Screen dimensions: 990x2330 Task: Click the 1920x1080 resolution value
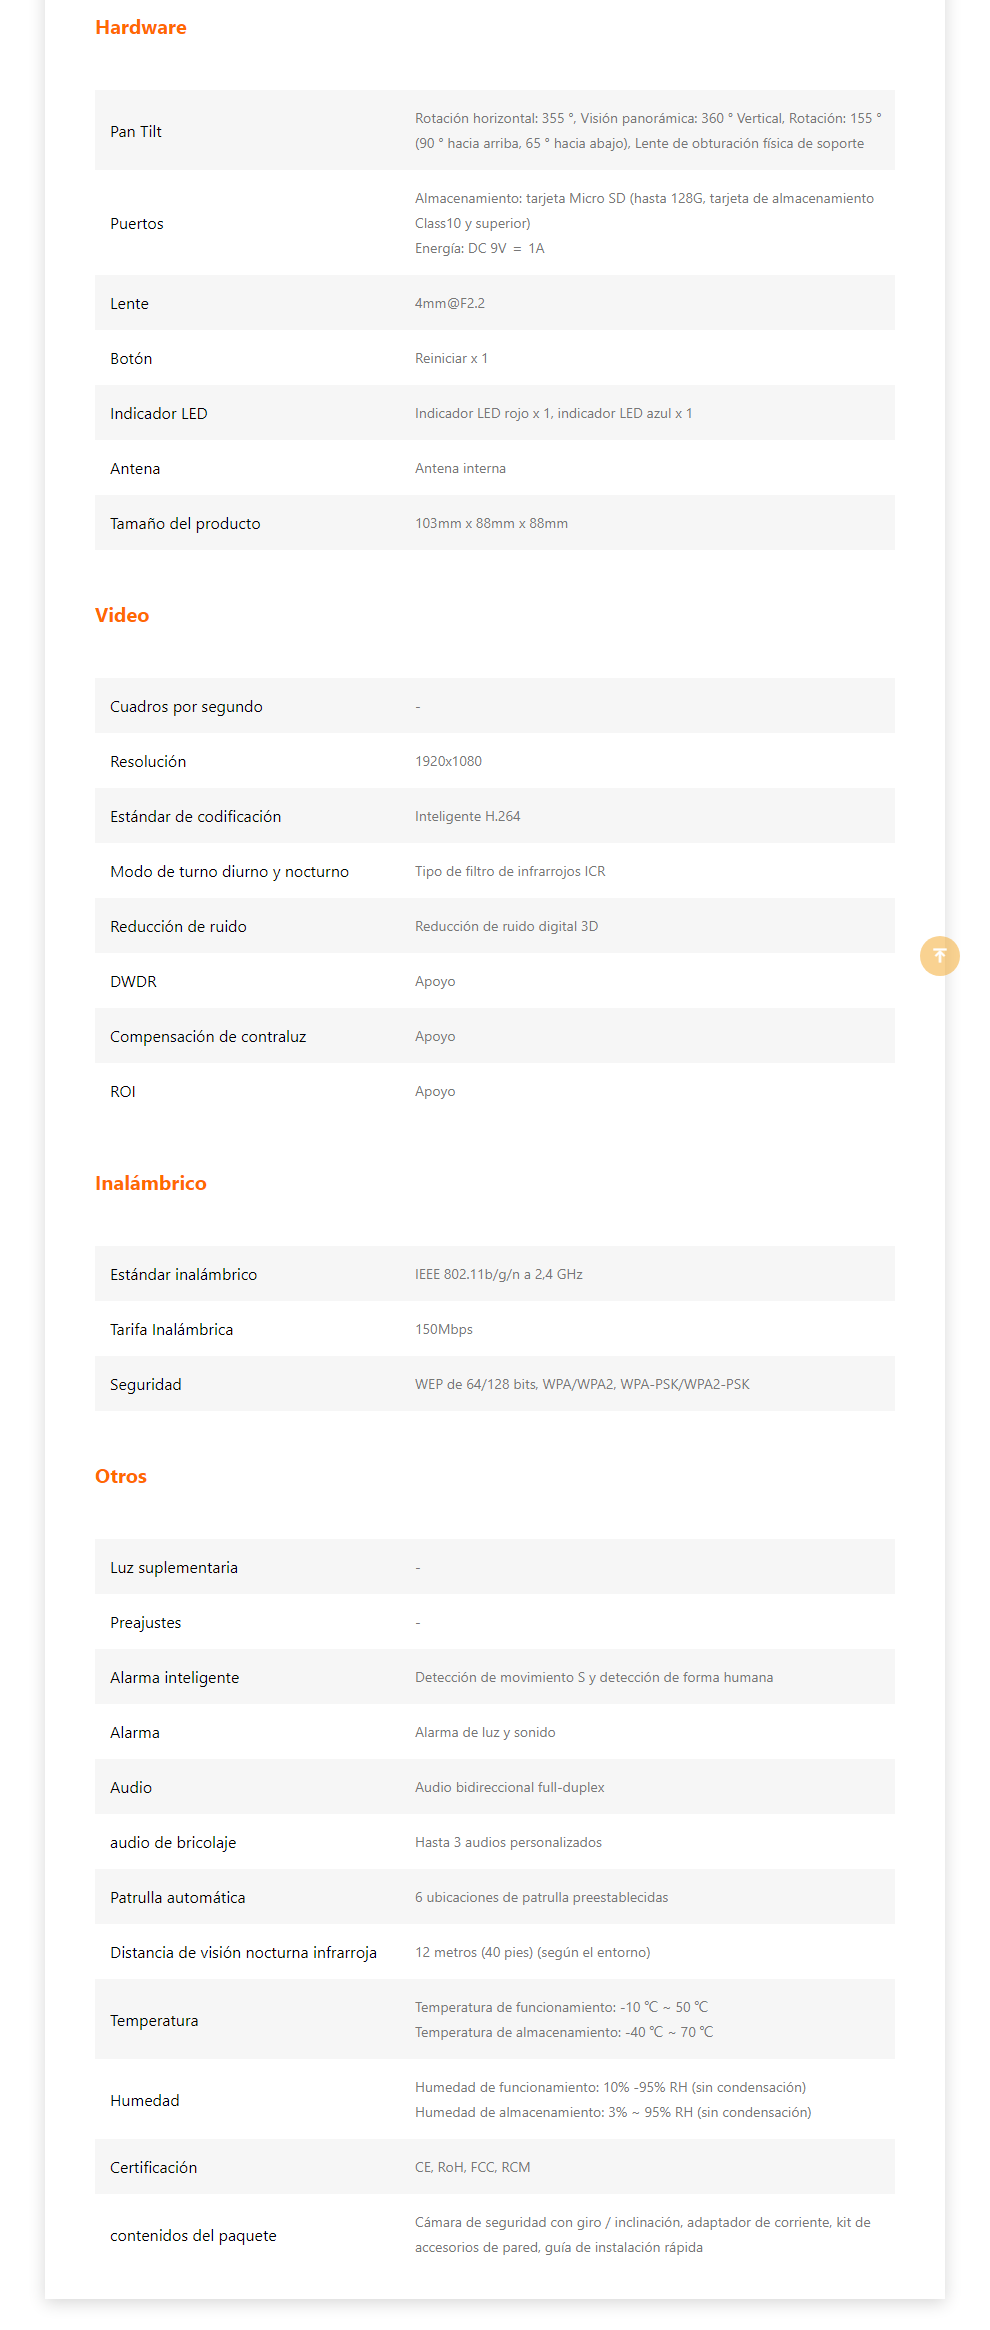(x=448, y=762)
